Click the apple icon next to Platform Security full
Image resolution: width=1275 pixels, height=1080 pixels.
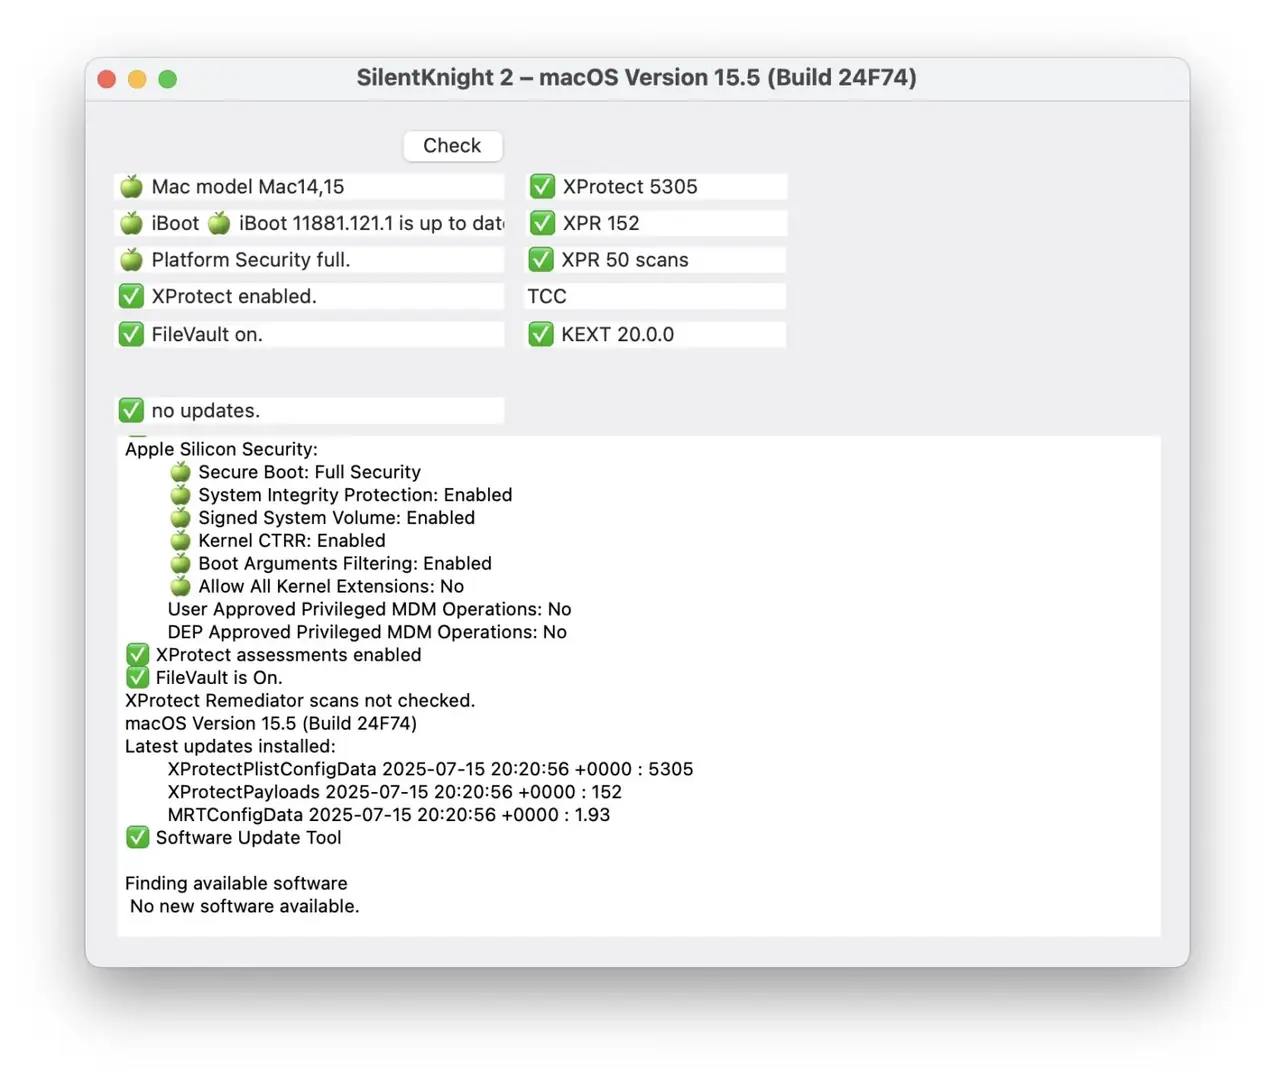[131, 260]
